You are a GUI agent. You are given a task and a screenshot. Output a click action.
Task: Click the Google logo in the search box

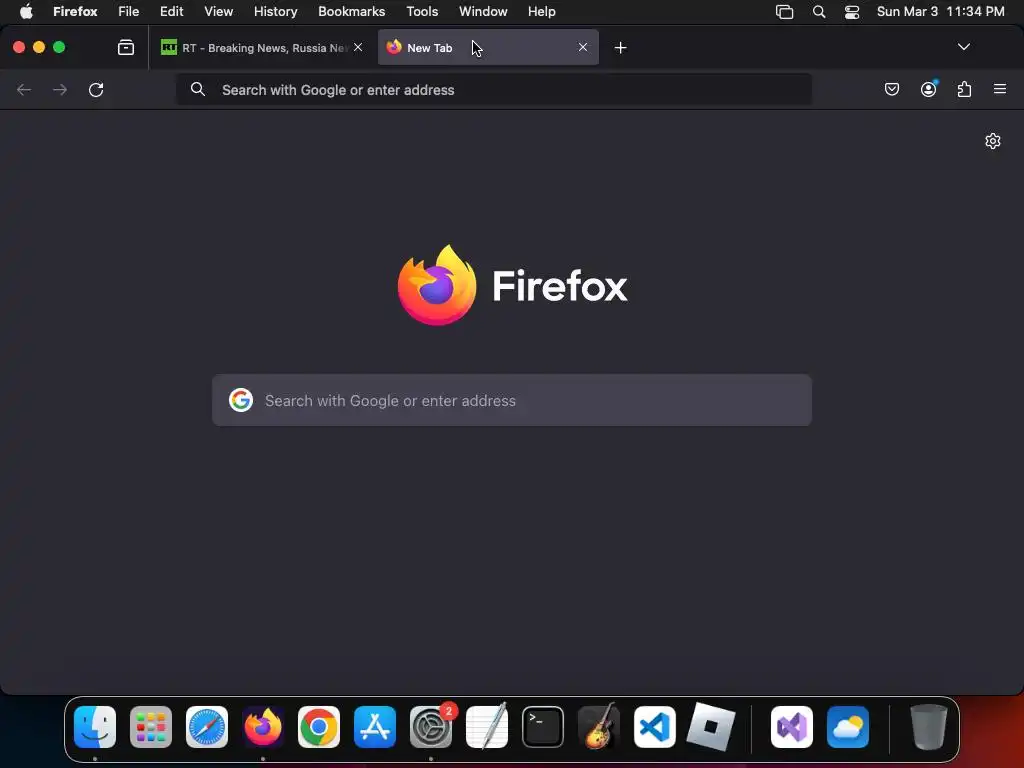coord(241,400)
